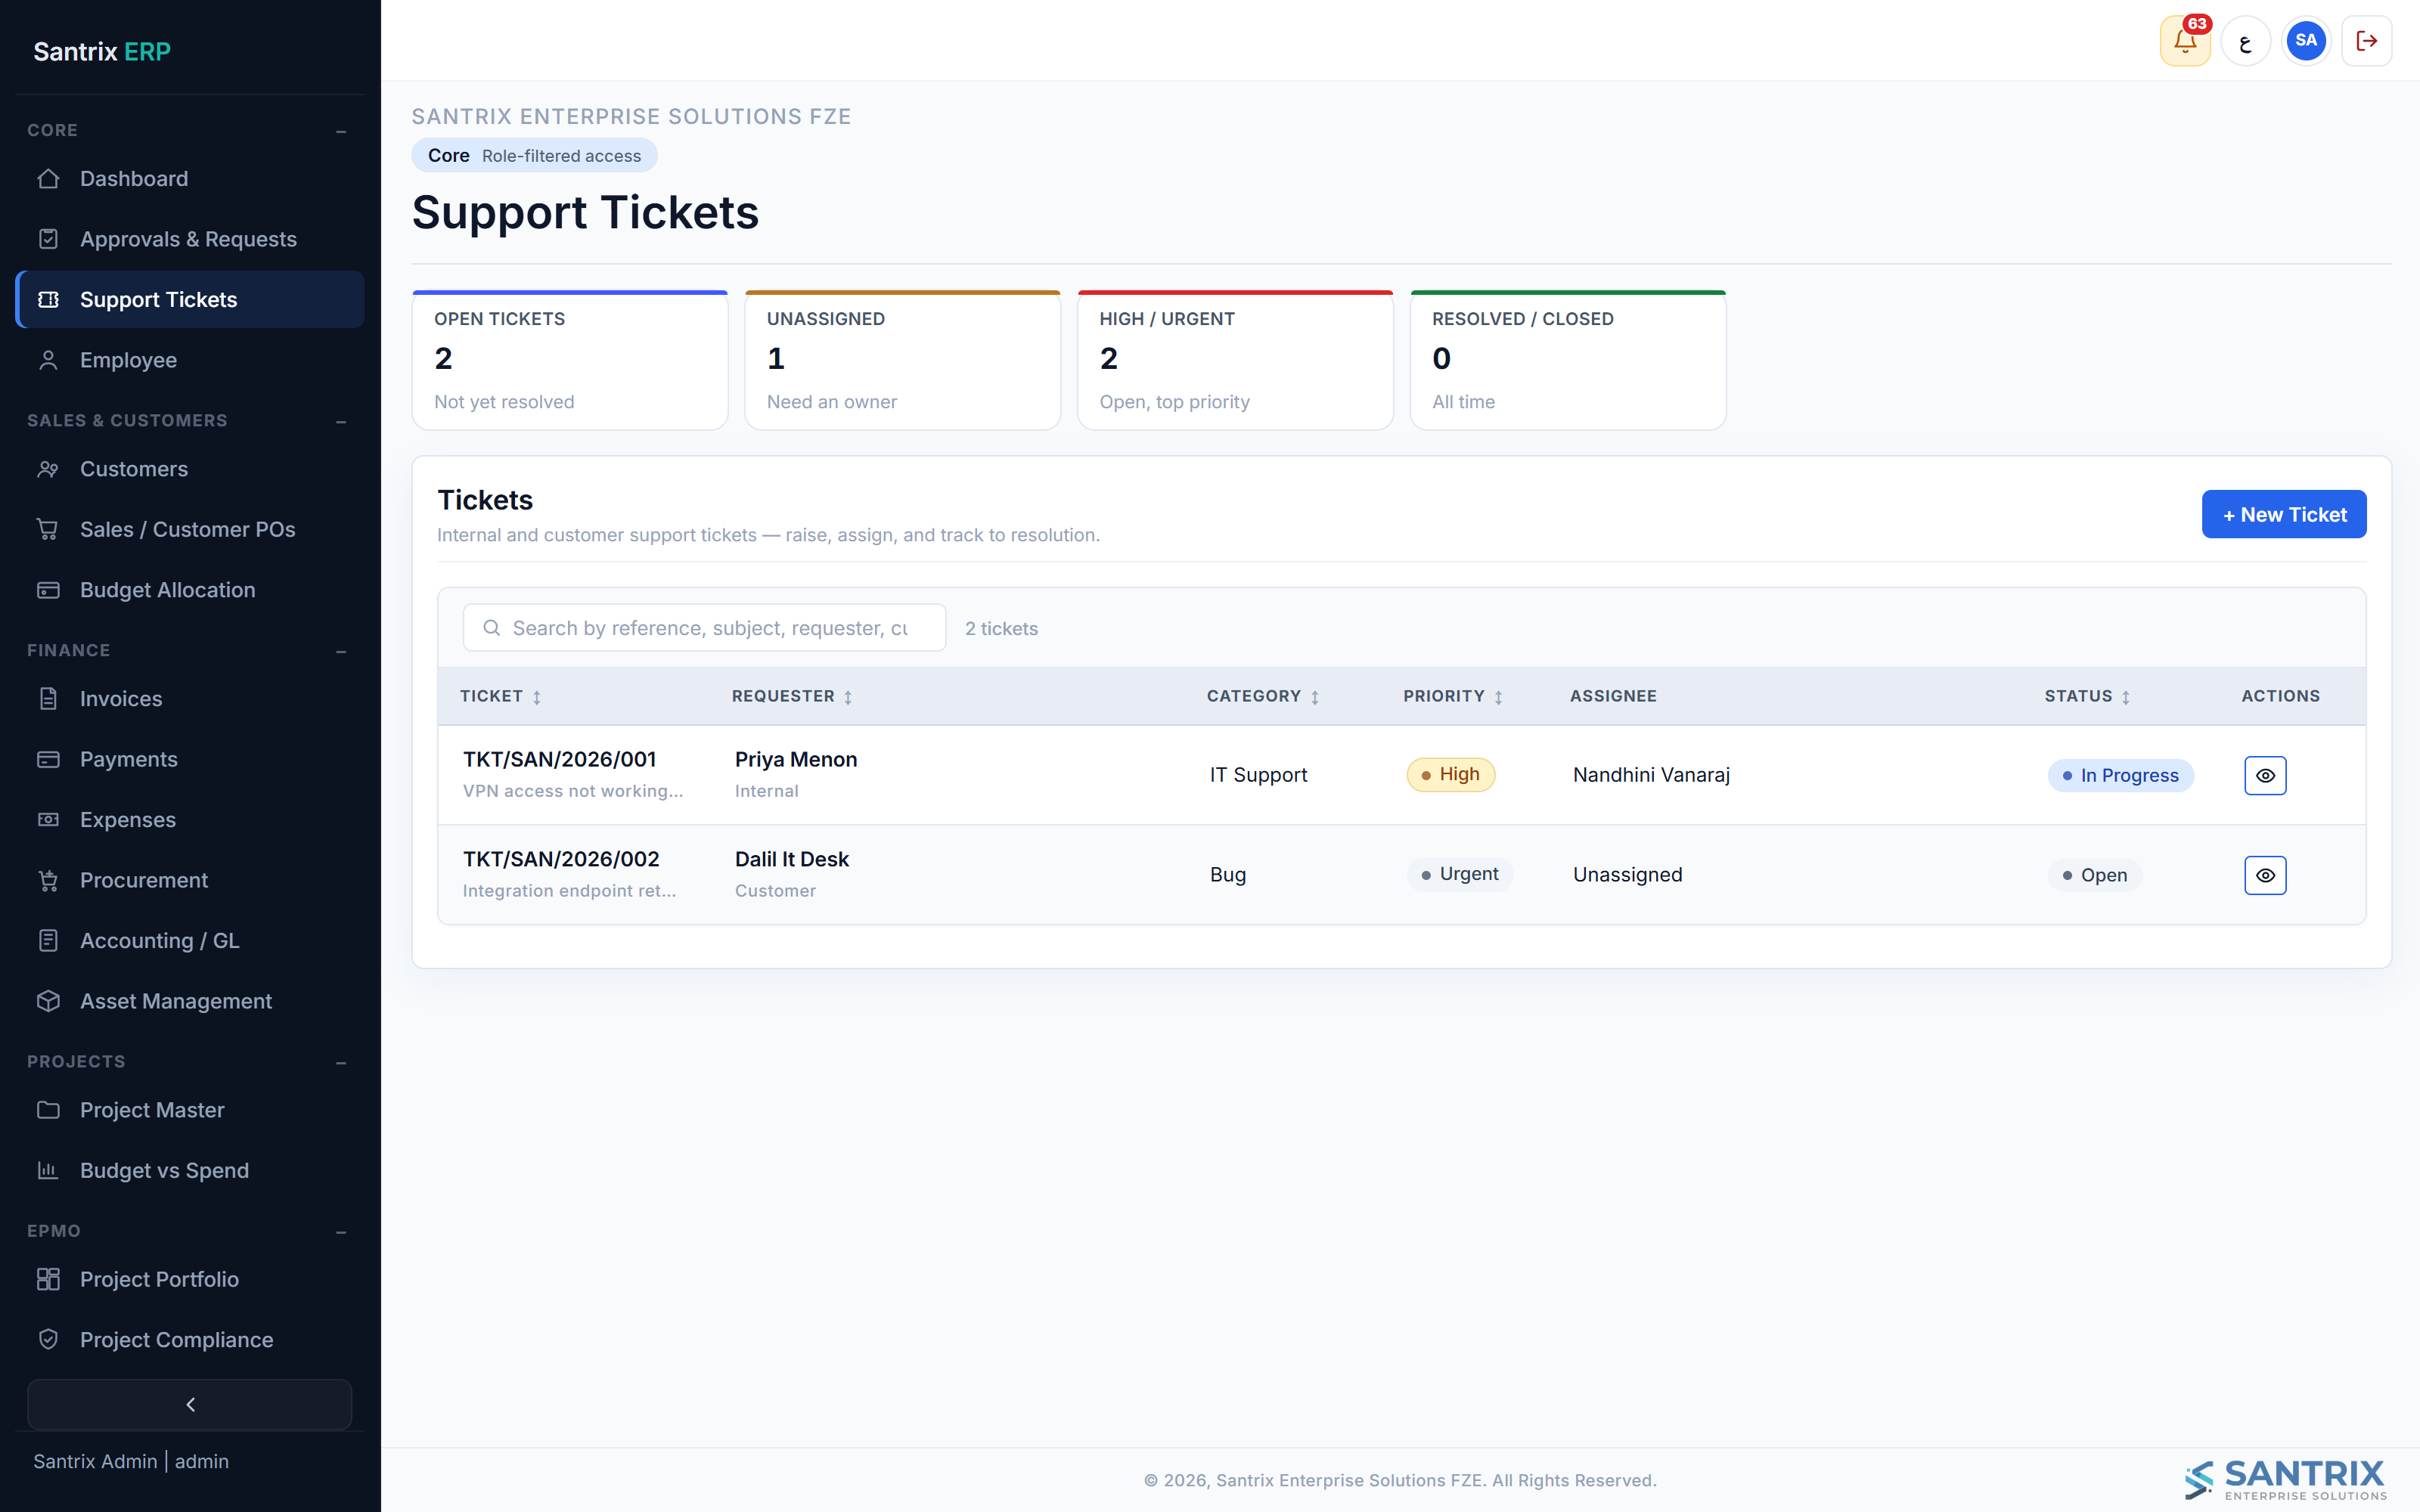The width and height of the screenshot is (2420, 1512).
Task: View ticket TKT/SAN/2026/001 via eye icon
Action: [2265, 775]
